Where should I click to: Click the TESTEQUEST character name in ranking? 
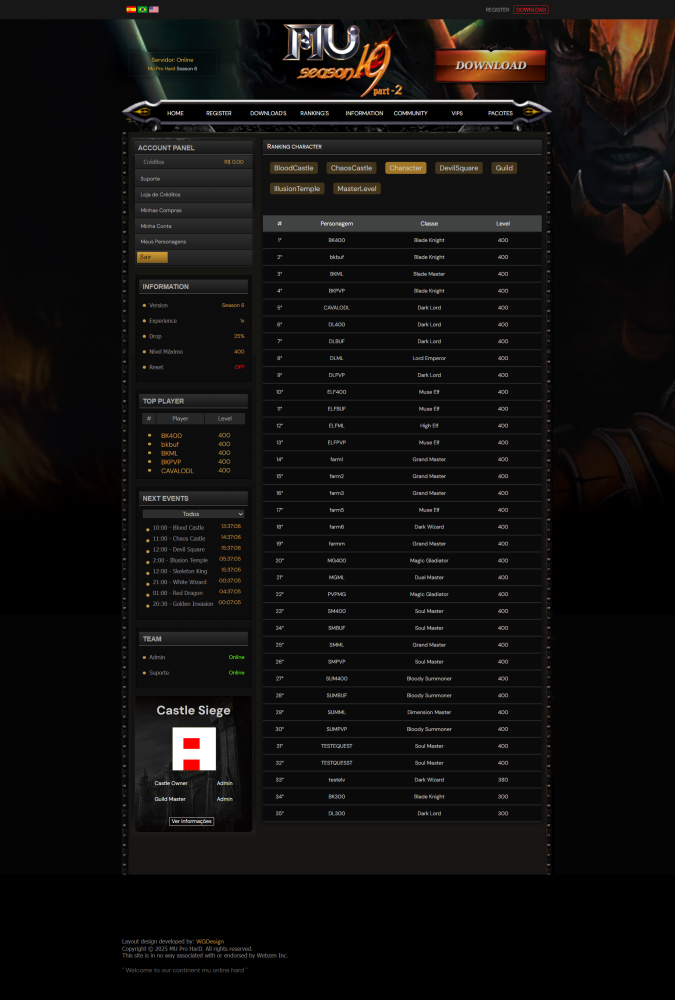337,746
